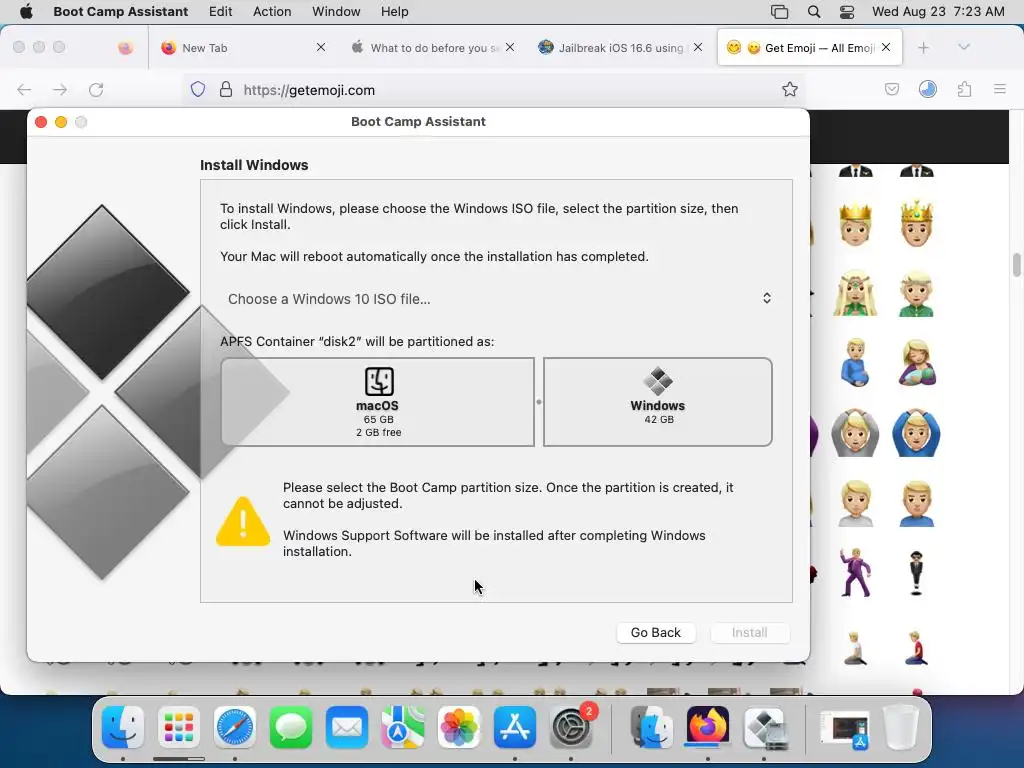This screenshot has width=1024, height=768.
Task: Open Launchpad from the Dock
Action: [x=178, y=727]
